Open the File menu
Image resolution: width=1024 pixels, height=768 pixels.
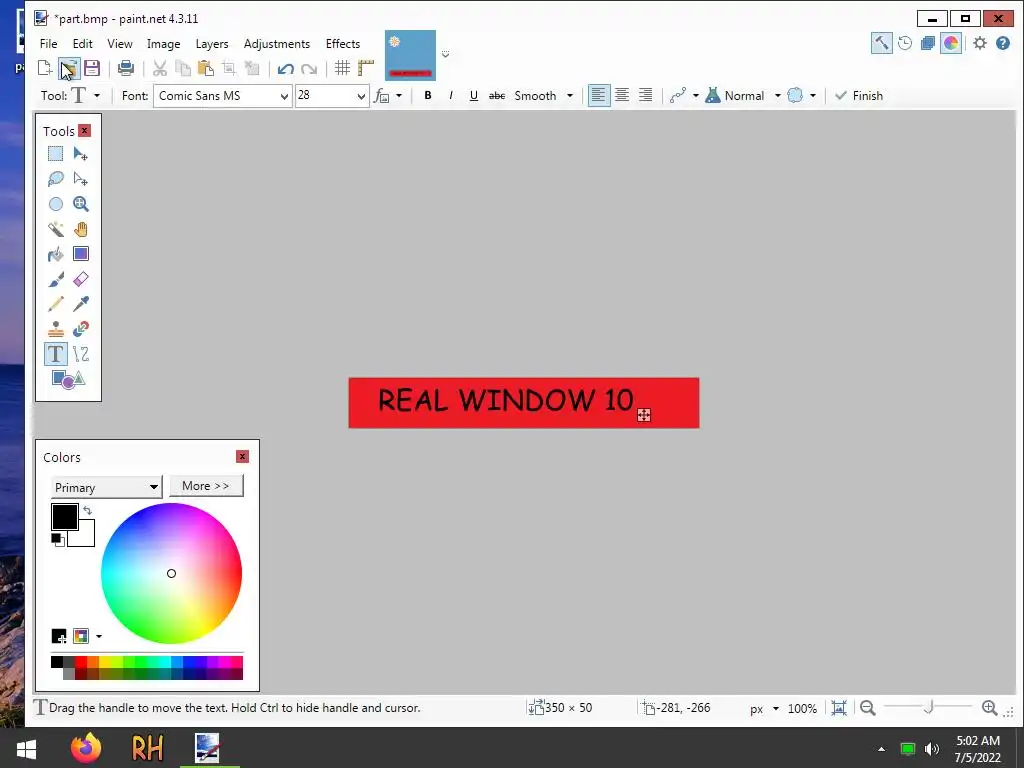[48, 44]
